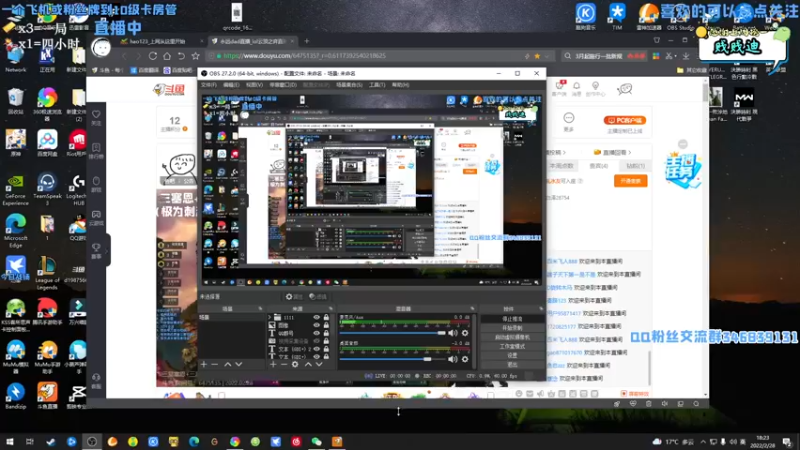The width and height of the screenshot is (800, 450).
Task: Toggle visibility eye of QQ群号 text source
Action: tap(316, 333)
